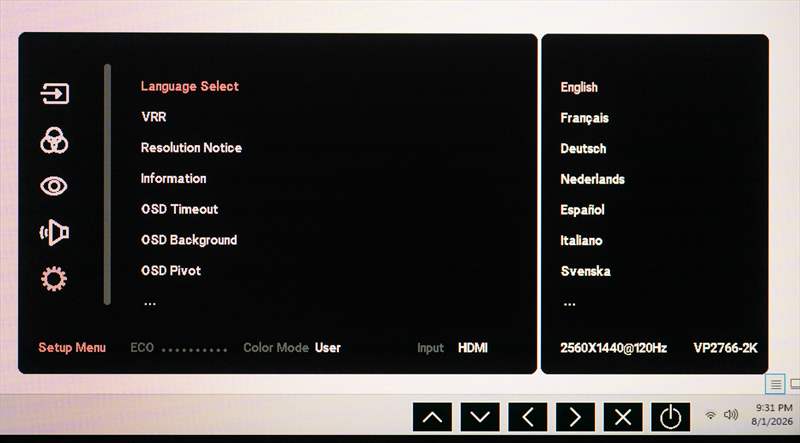
Task: Open the Input Select menu icon
Action: pos(55,93)
